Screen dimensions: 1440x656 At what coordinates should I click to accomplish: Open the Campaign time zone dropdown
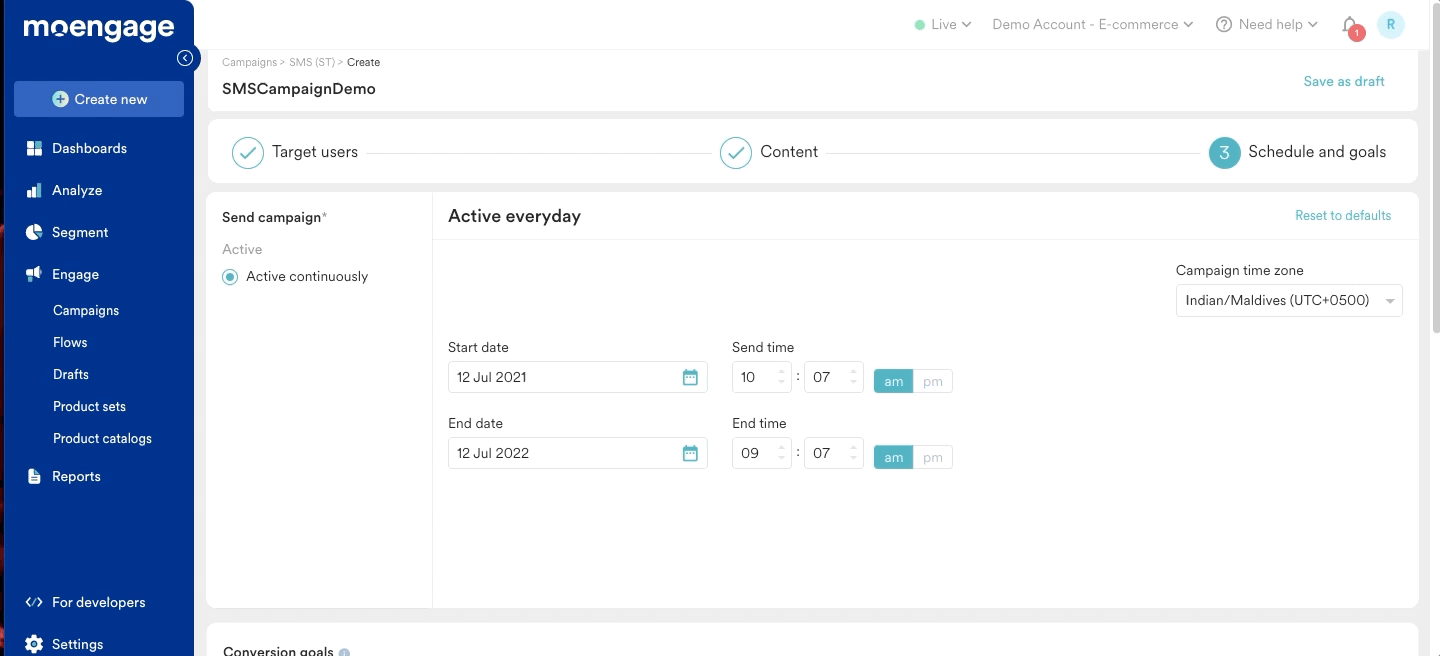(x=1289, y=300)
